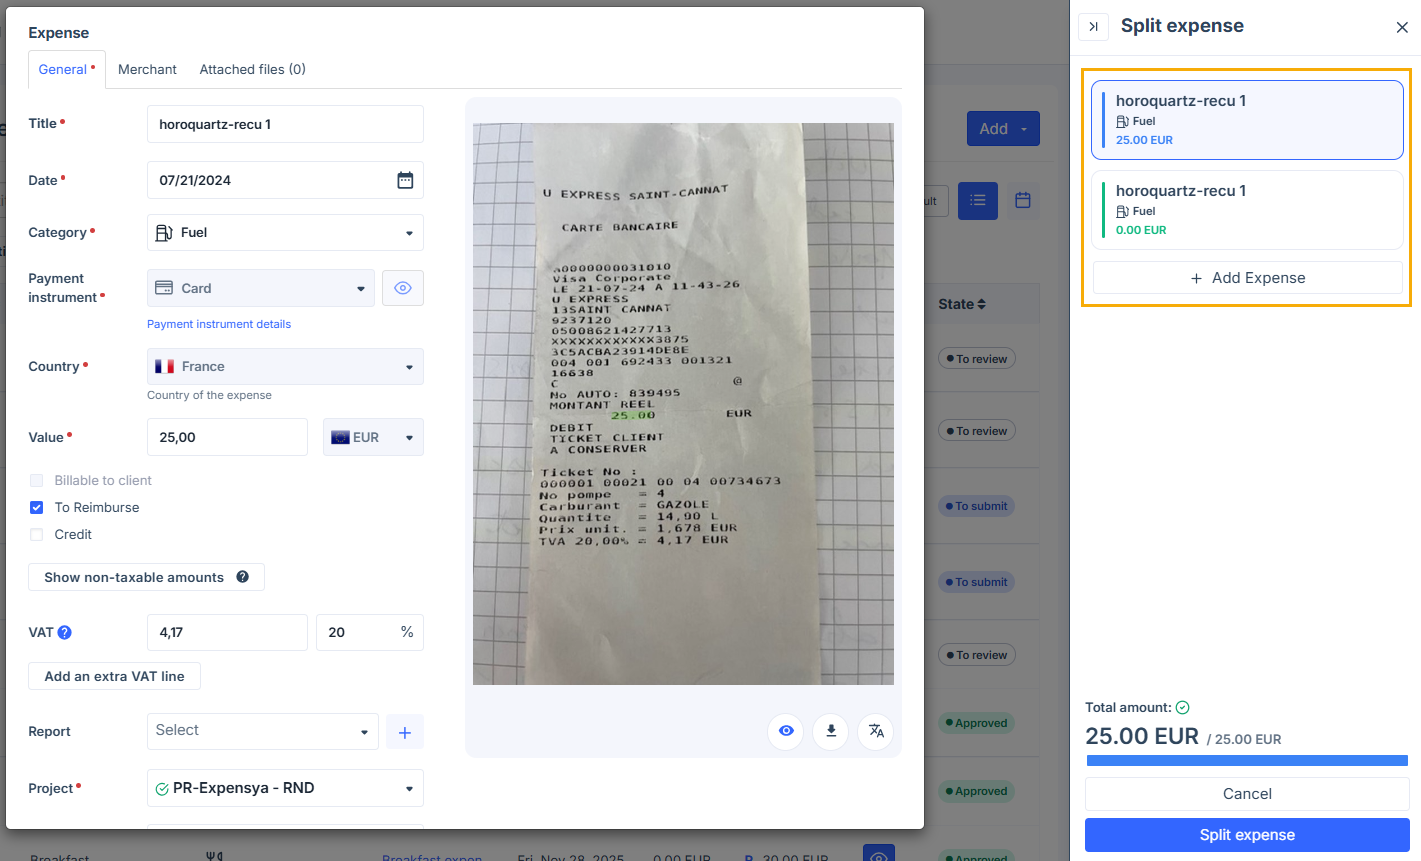Click the total amount progress bar

[x=1247, y=761]
